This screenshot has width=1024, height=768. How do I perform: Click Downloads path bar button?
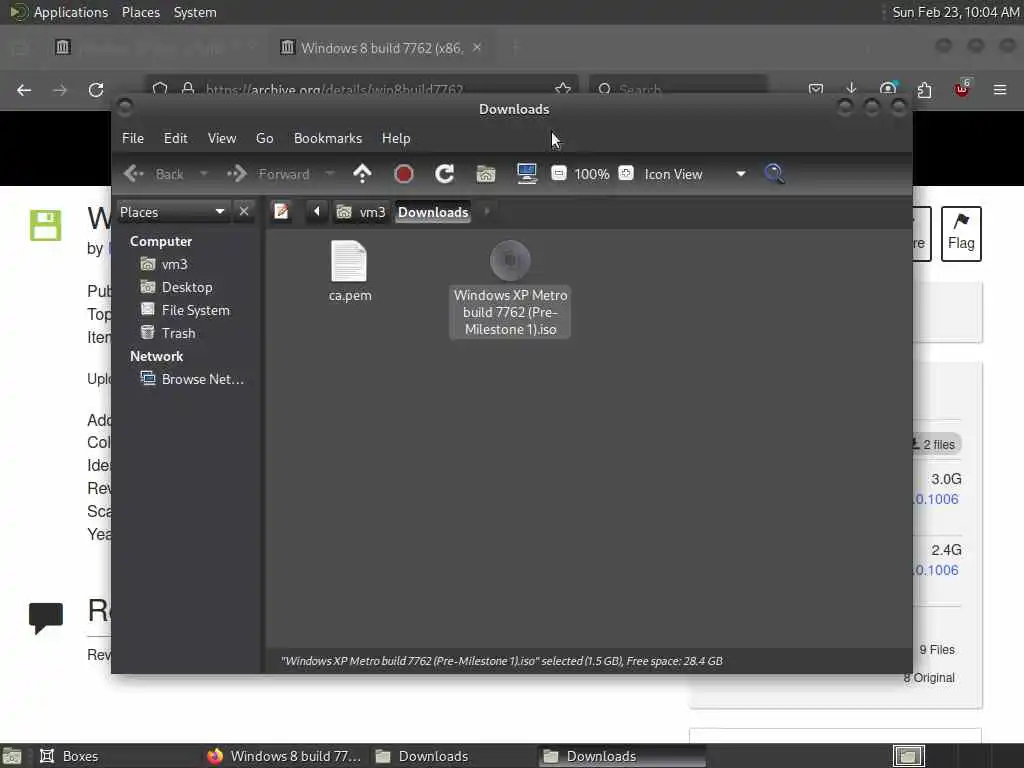pyautogui.click(x=433, y=212)
